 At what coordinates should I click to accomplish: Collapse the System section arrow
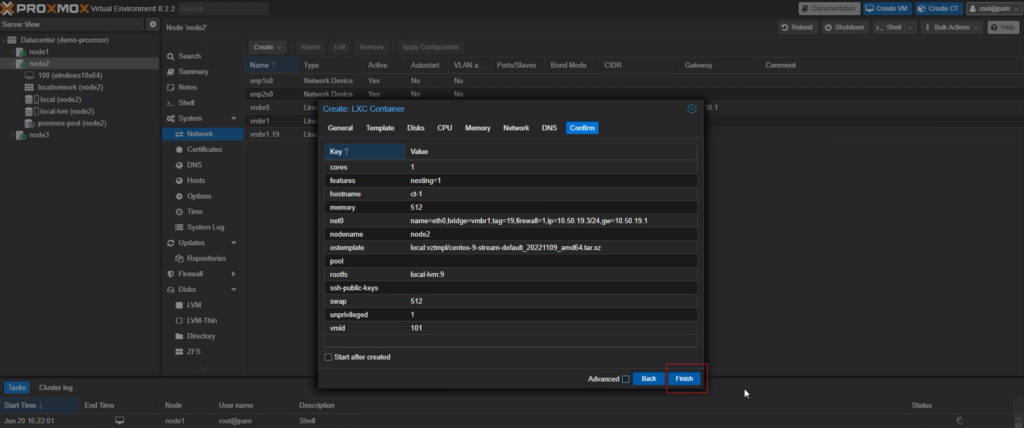(x=234, y=118)
